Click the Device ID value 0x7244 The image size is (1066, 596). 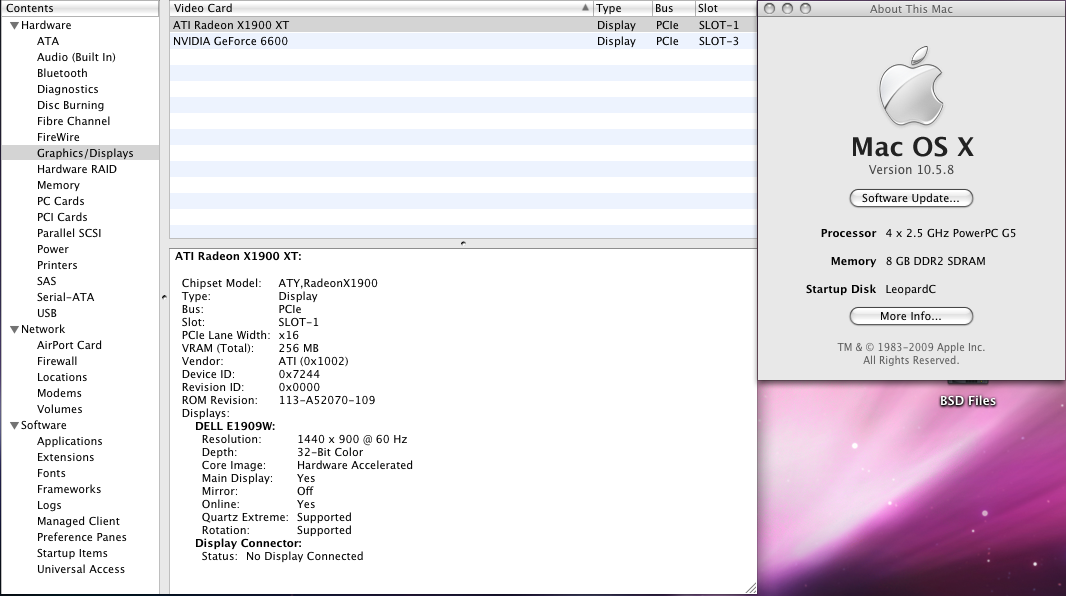tap(299, 374)
